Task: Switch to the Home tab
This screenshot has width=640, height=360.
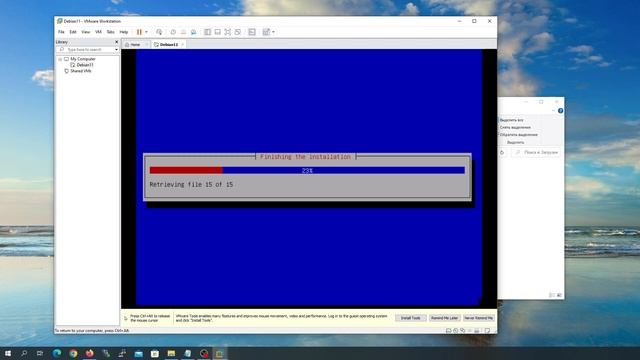Action: 135,44
